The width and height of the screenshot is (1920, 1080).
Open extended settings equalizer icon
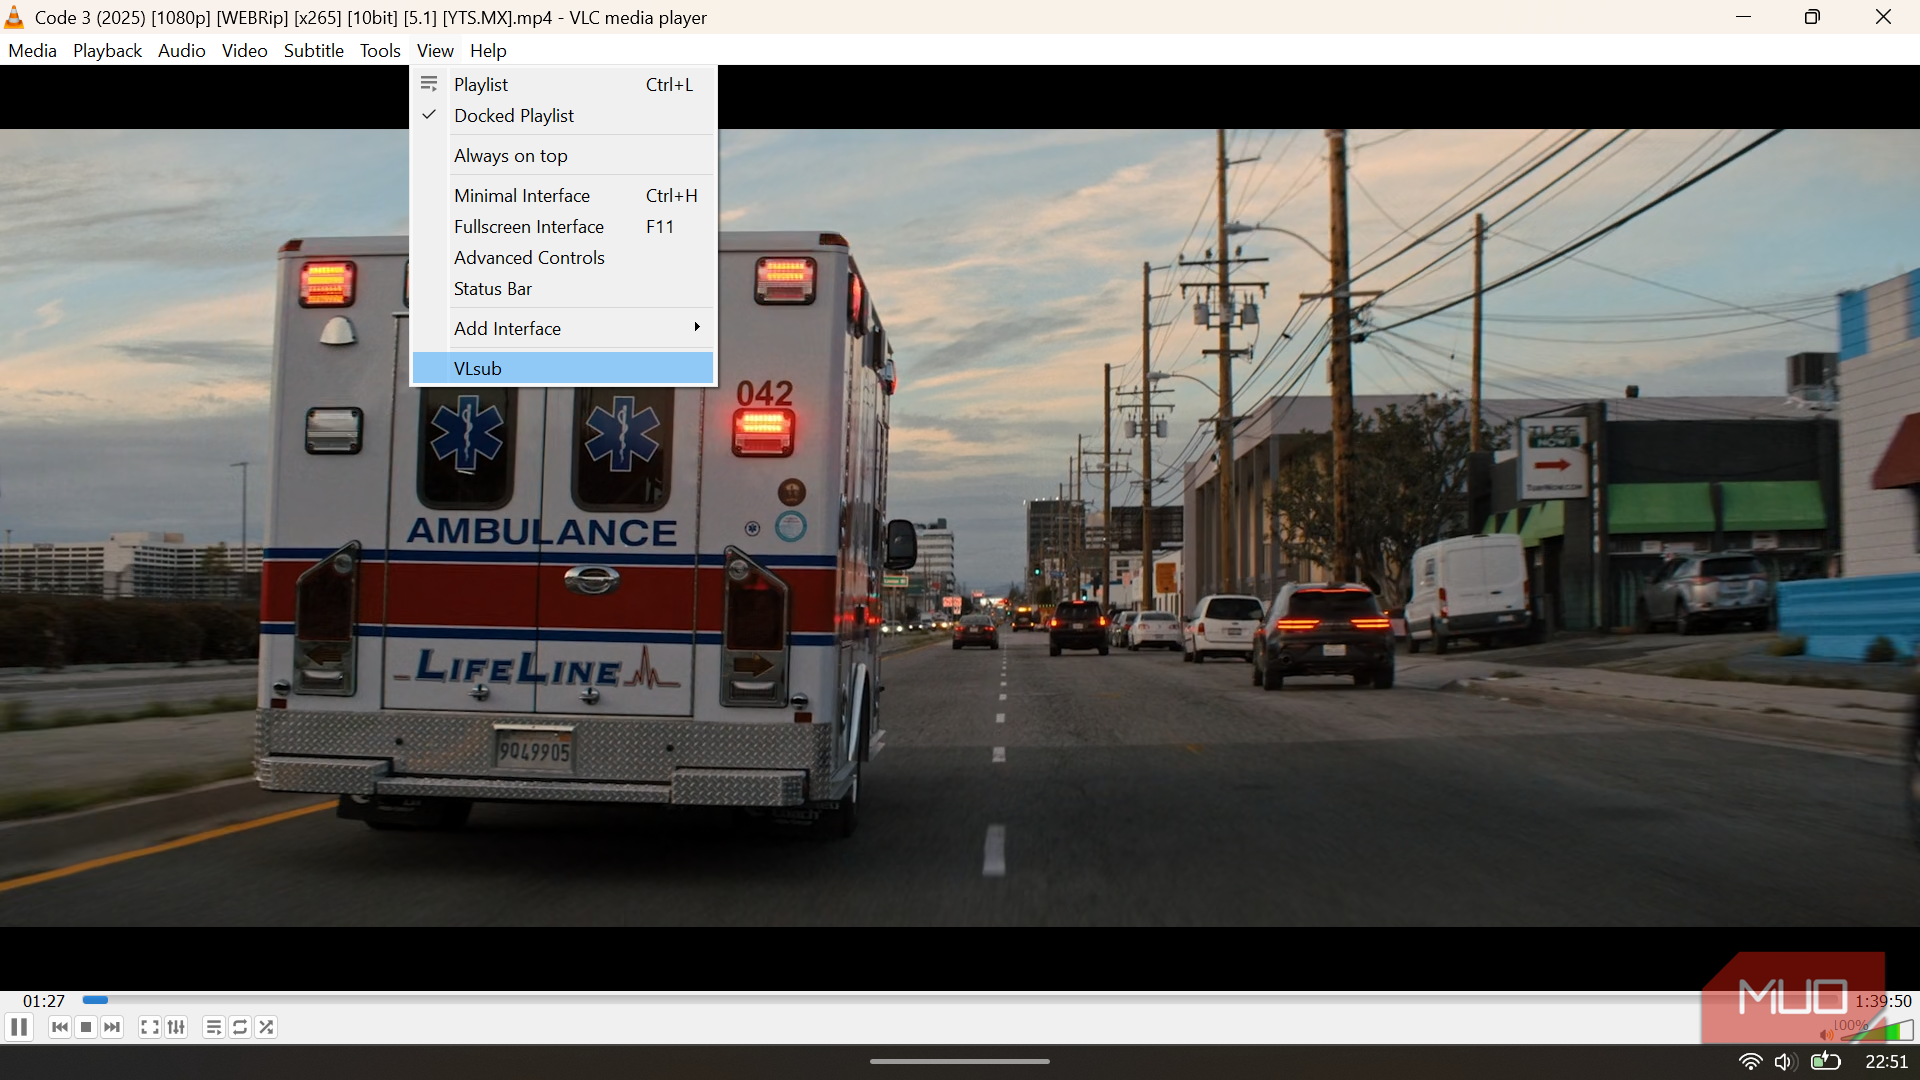tap(176, 1027)
